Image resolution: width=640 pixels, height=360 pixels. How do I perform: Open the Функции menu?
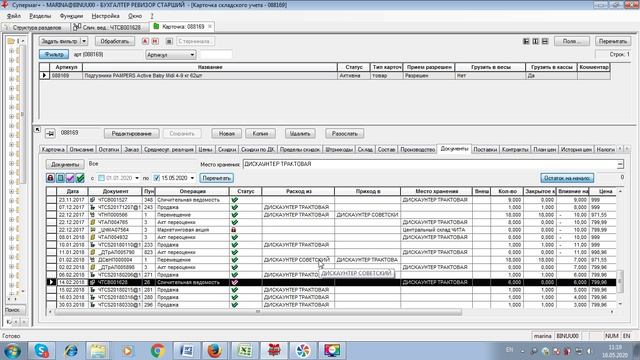(71, 16)
